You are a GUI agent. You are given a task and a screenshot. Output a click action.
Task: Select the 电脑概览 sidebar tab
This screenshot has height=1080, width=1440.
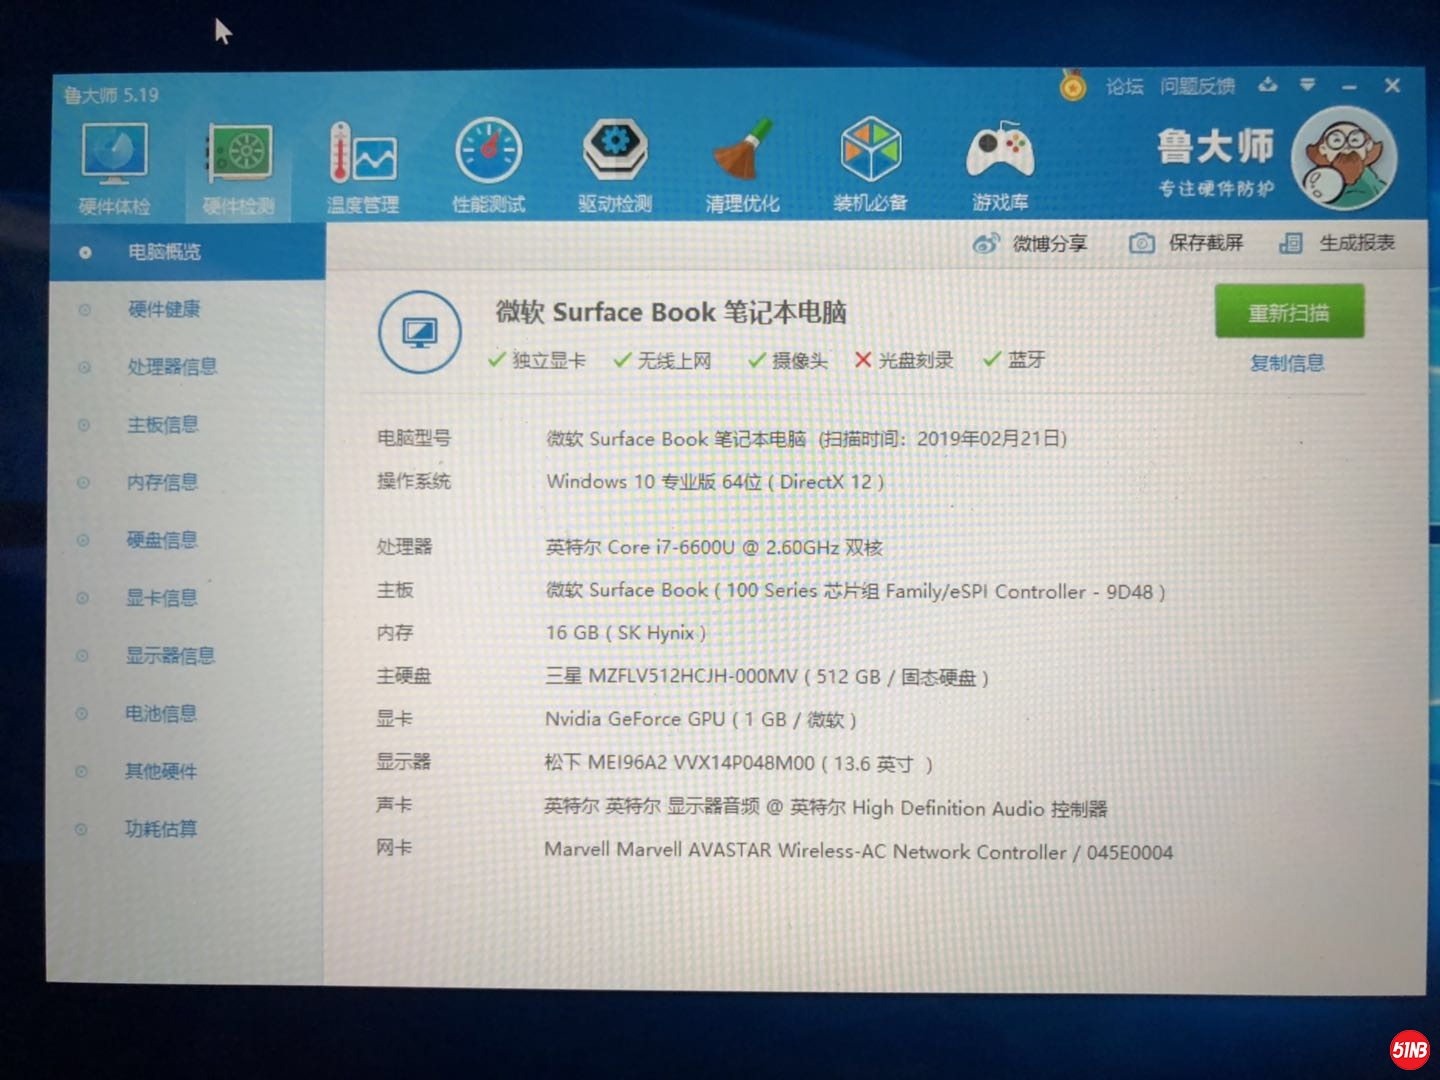(x=187, y=252)
